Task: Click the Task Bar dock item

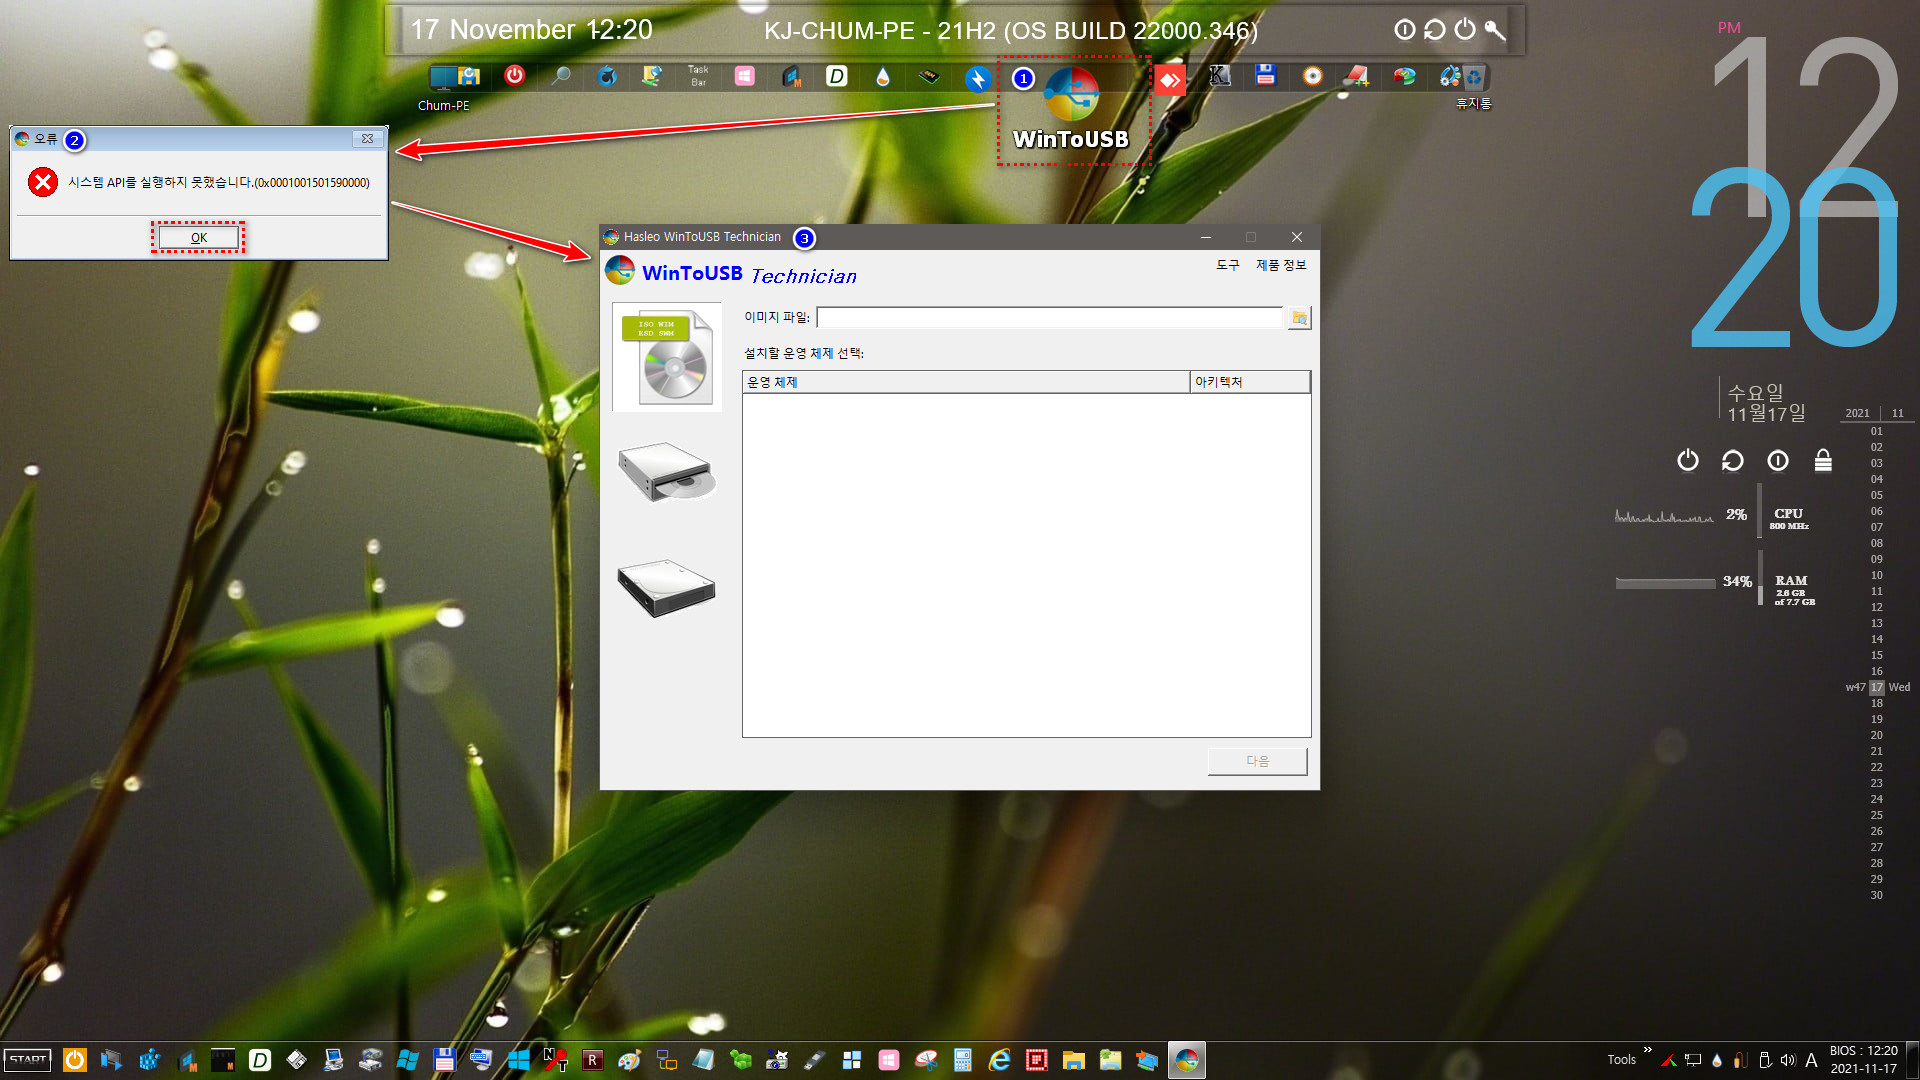Action: click(x=698, y=76)
